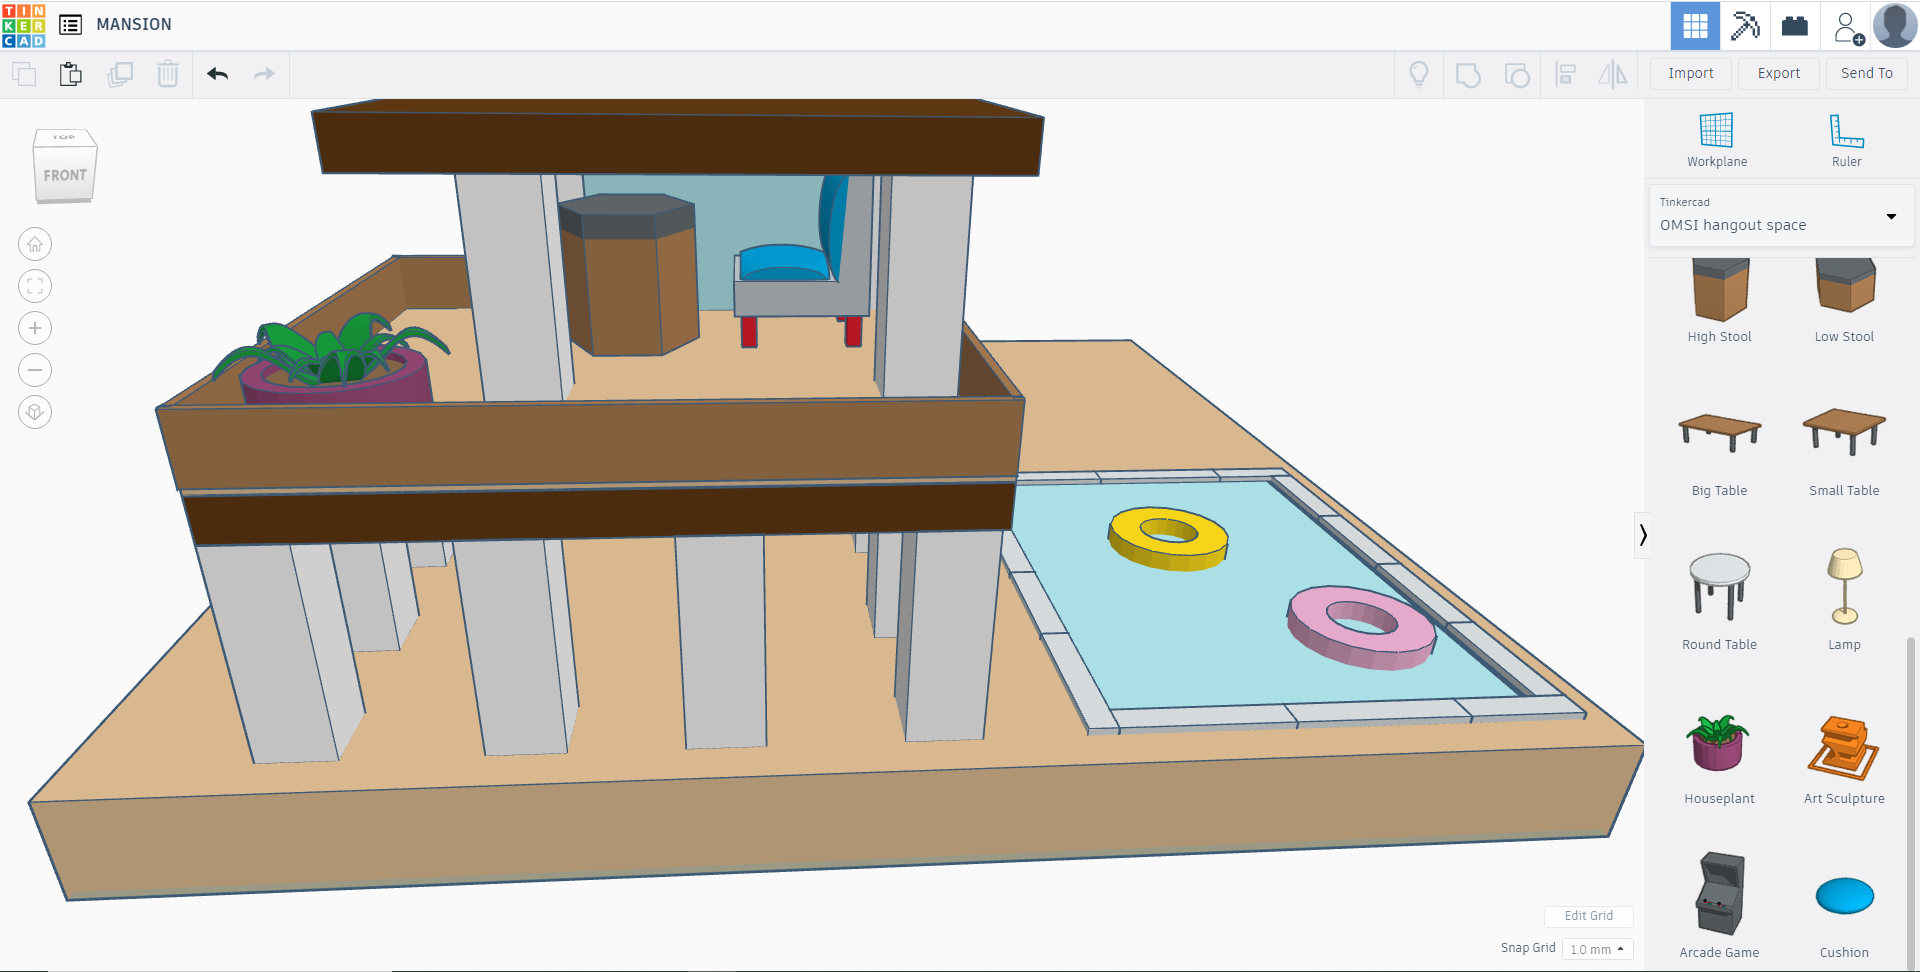This screenshot has height=972, width=1920.
Task: Toggle the 3D Design grid view
Action: pos(1694,25)
